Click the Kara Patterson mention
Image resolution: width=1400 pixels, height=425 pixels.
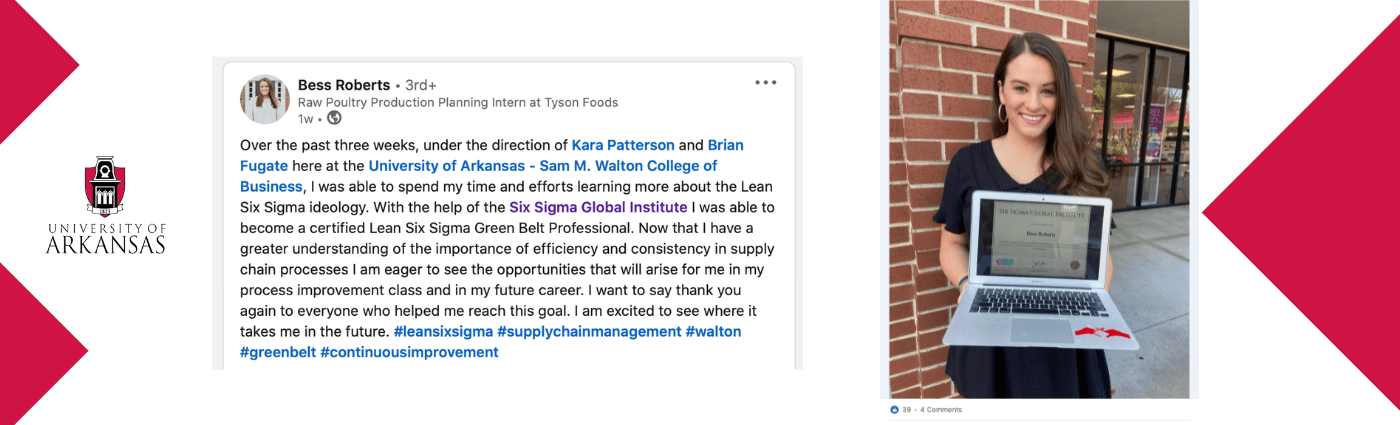pos(622,145)
